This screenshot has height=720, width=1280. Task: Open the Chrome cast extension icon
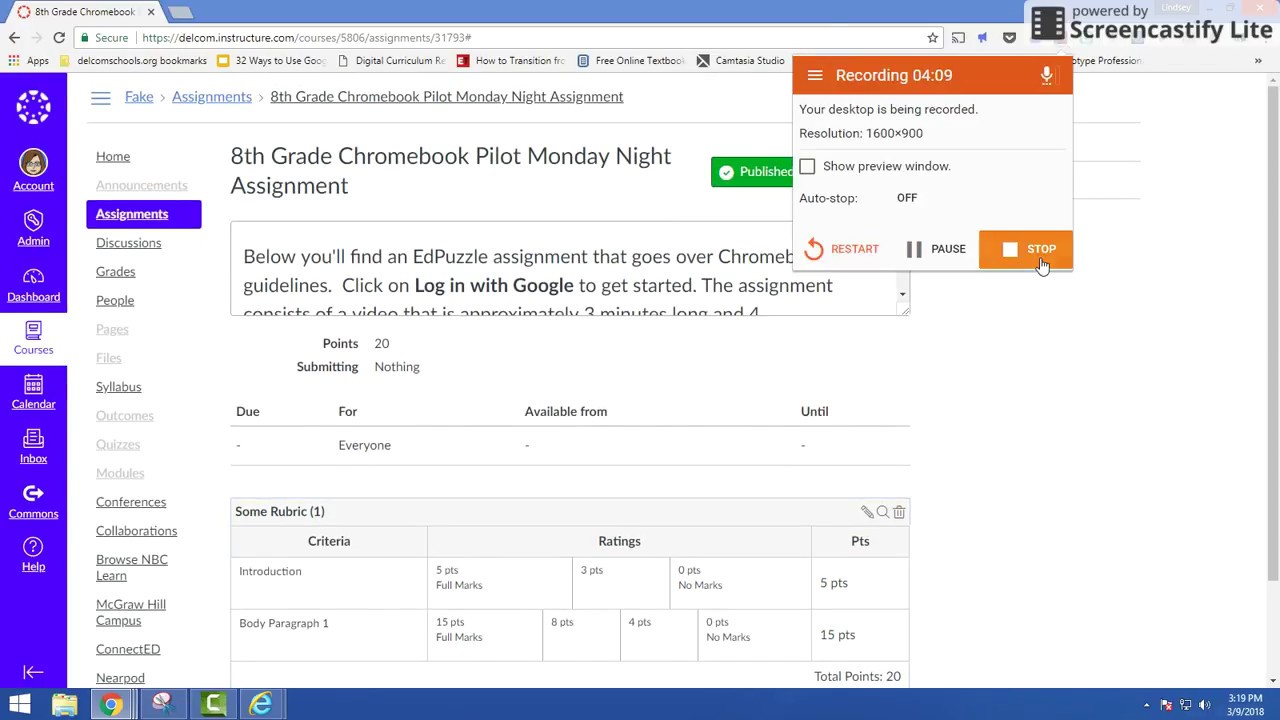(958, 38)
